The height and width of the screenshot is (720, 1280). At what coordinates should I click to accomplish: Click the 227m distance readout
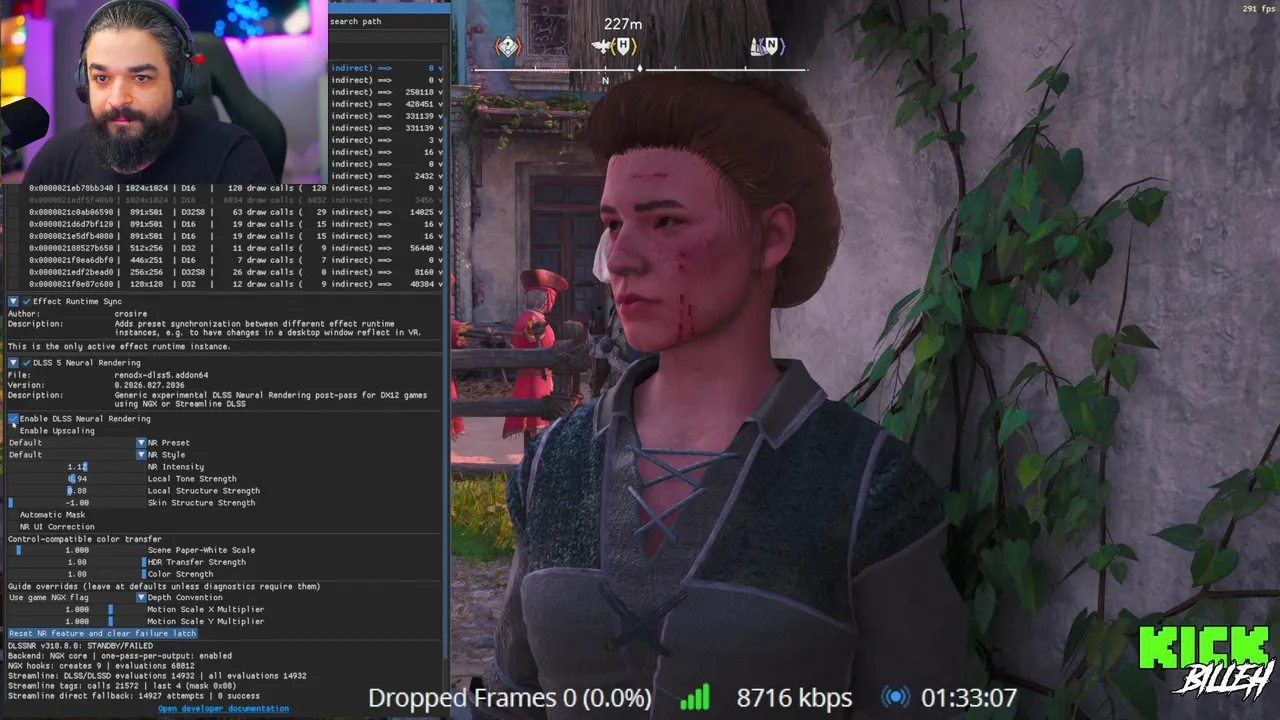coord(623,23)
